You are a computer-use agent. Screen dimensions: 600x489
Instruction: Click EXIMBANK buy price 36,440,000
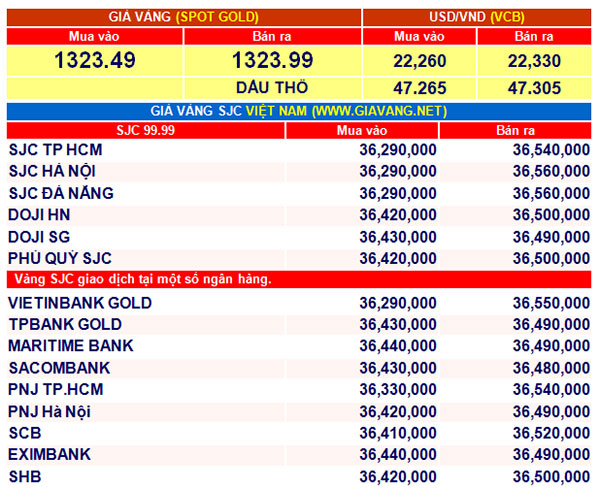tap(398, 455)
